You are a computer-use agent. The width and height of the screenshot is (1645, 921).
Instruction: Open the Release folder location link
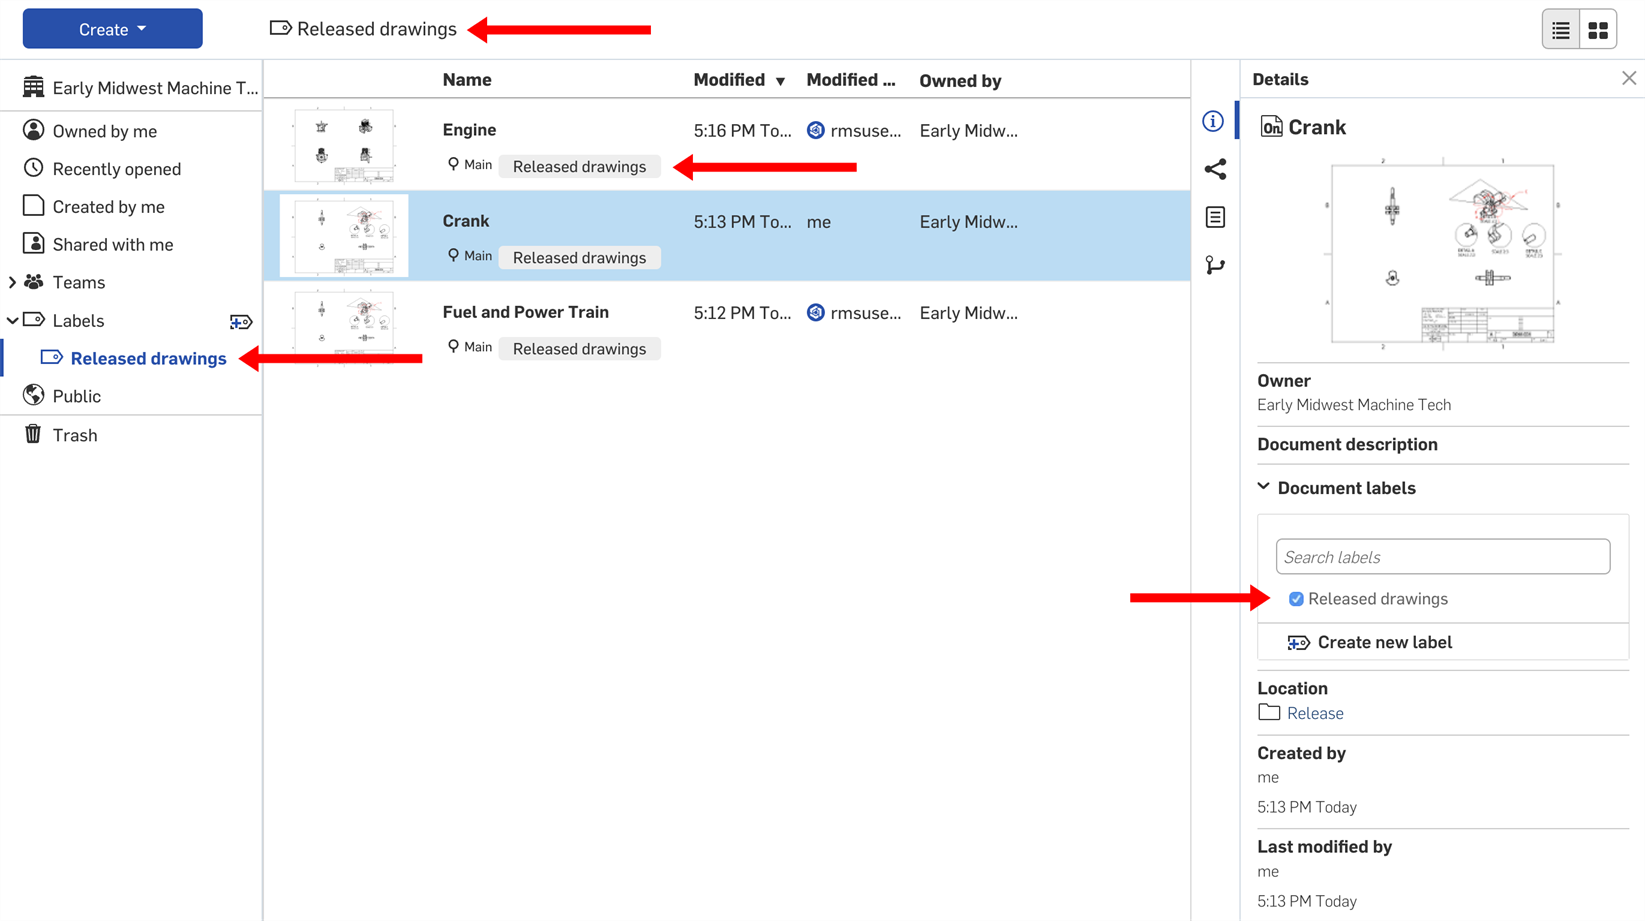1315,713
